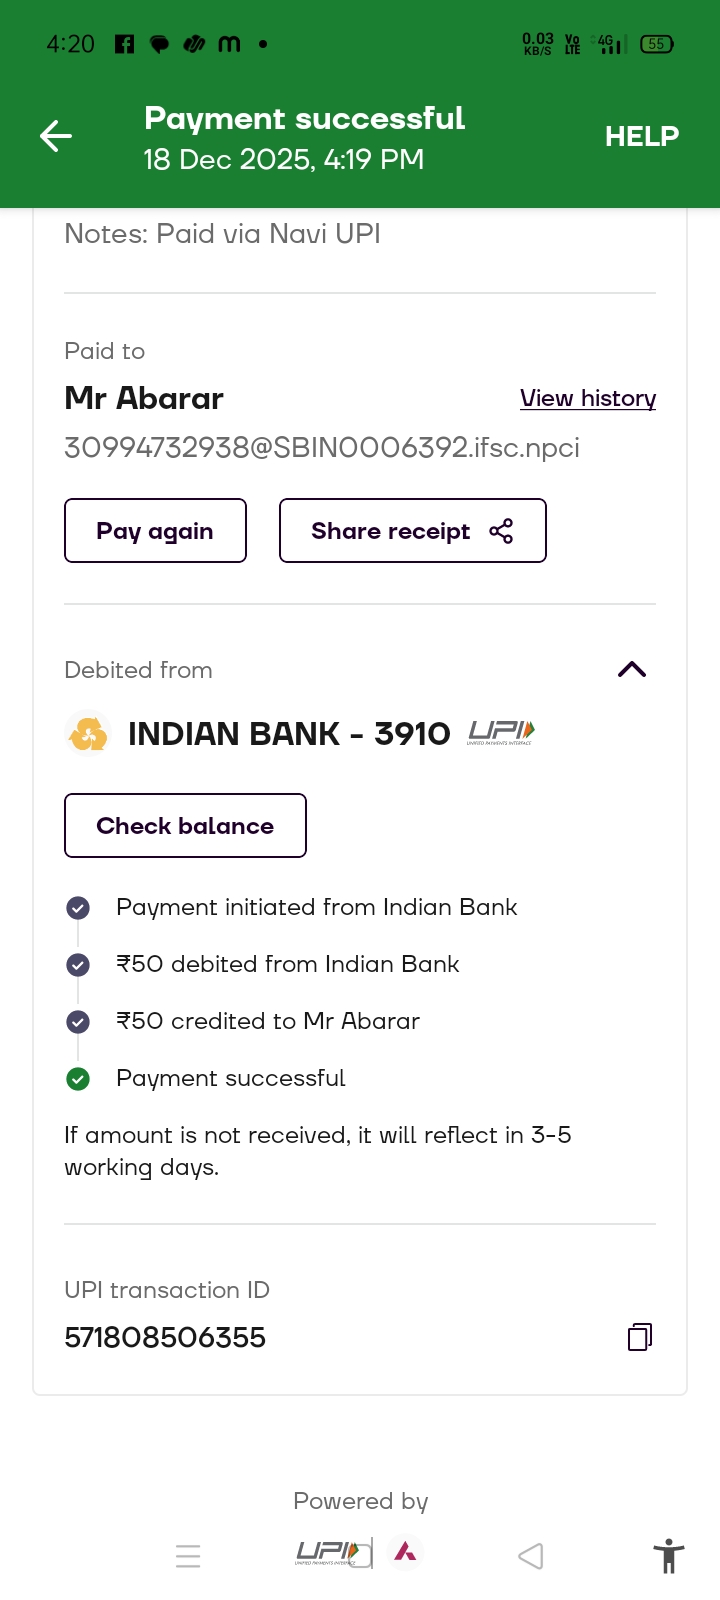Select the payee UPI address text
Image resolution: width=720 pixels, height=1600 pixels.
click(321, 447)
